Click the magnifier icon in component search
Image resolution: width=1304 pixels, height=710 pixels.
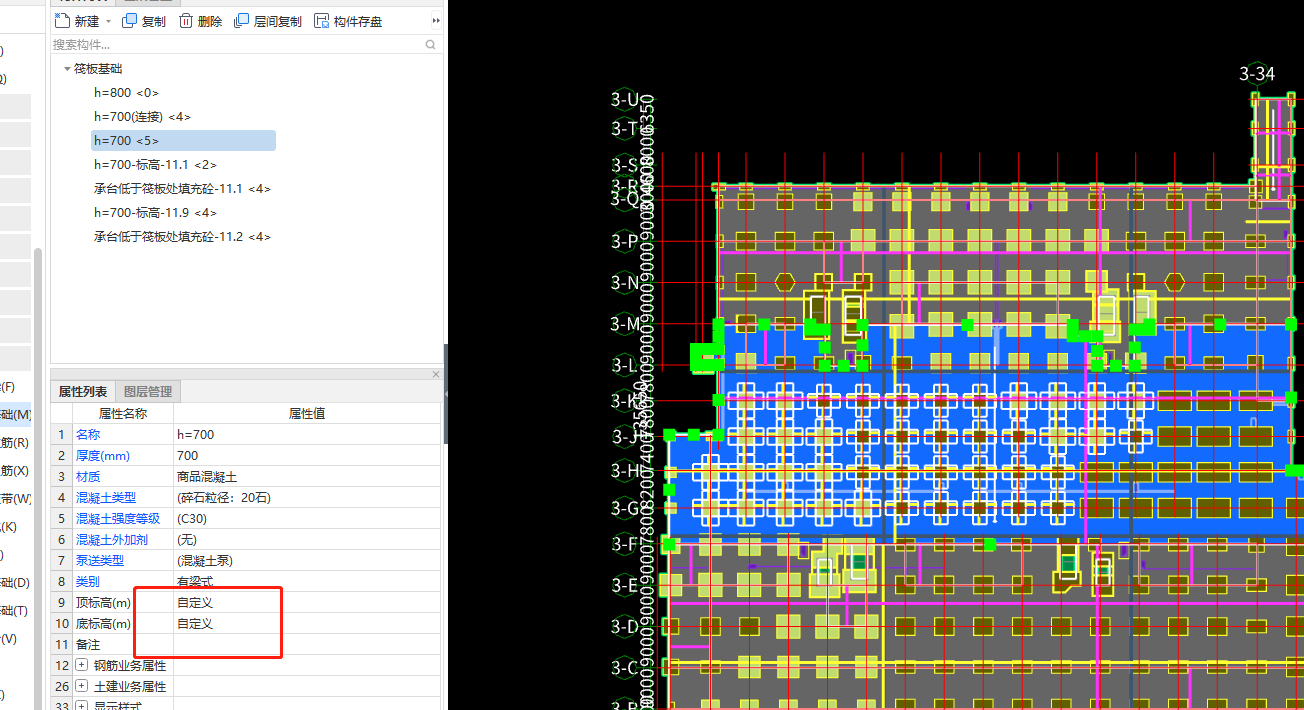[x=430, y=45]
